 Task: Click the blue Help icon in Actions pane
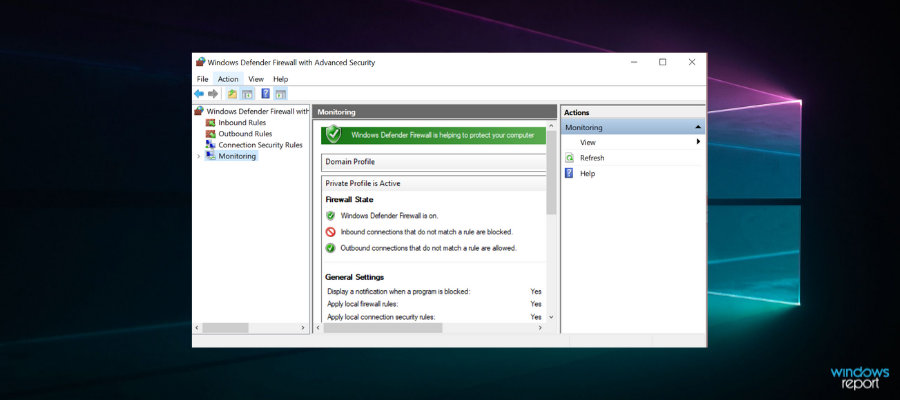point(569,173)
